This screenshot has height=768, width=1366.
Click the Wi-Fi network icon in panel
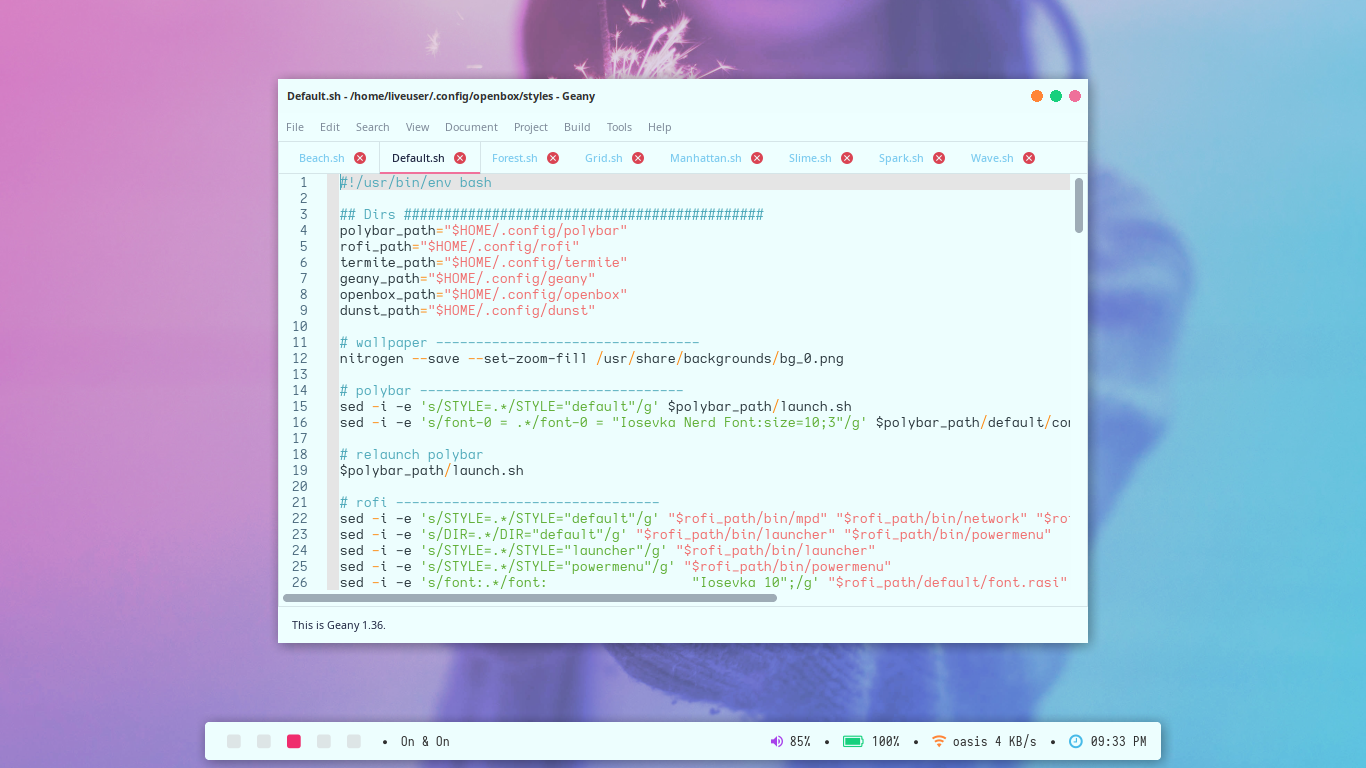coord(938,741)
